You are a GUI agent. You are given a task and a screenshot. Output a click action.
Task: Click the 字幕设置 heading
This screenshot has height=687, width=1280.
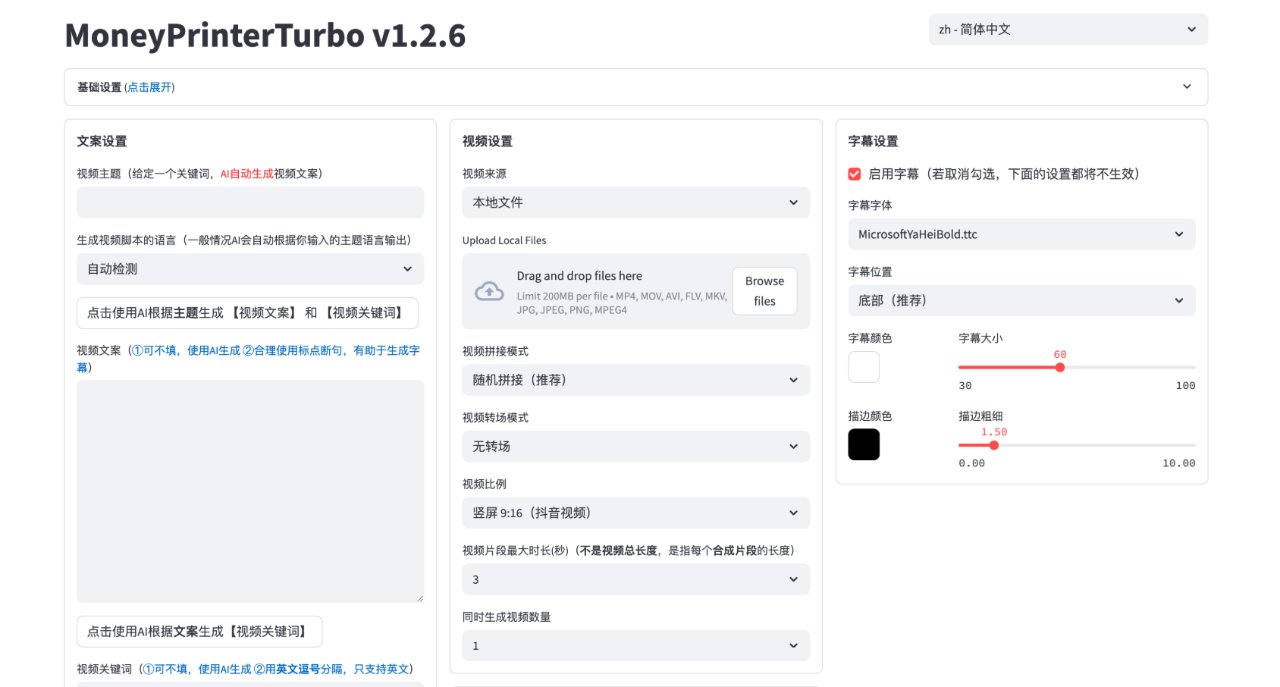point(873,141)
